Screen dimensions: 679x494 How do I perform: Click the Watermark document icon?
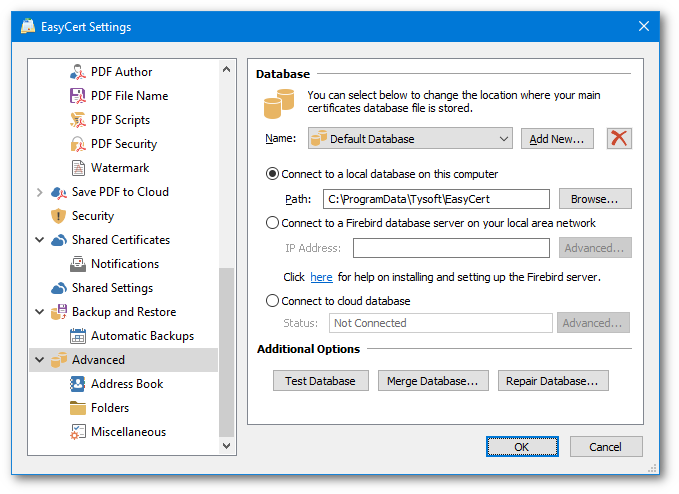click(78, 168)
